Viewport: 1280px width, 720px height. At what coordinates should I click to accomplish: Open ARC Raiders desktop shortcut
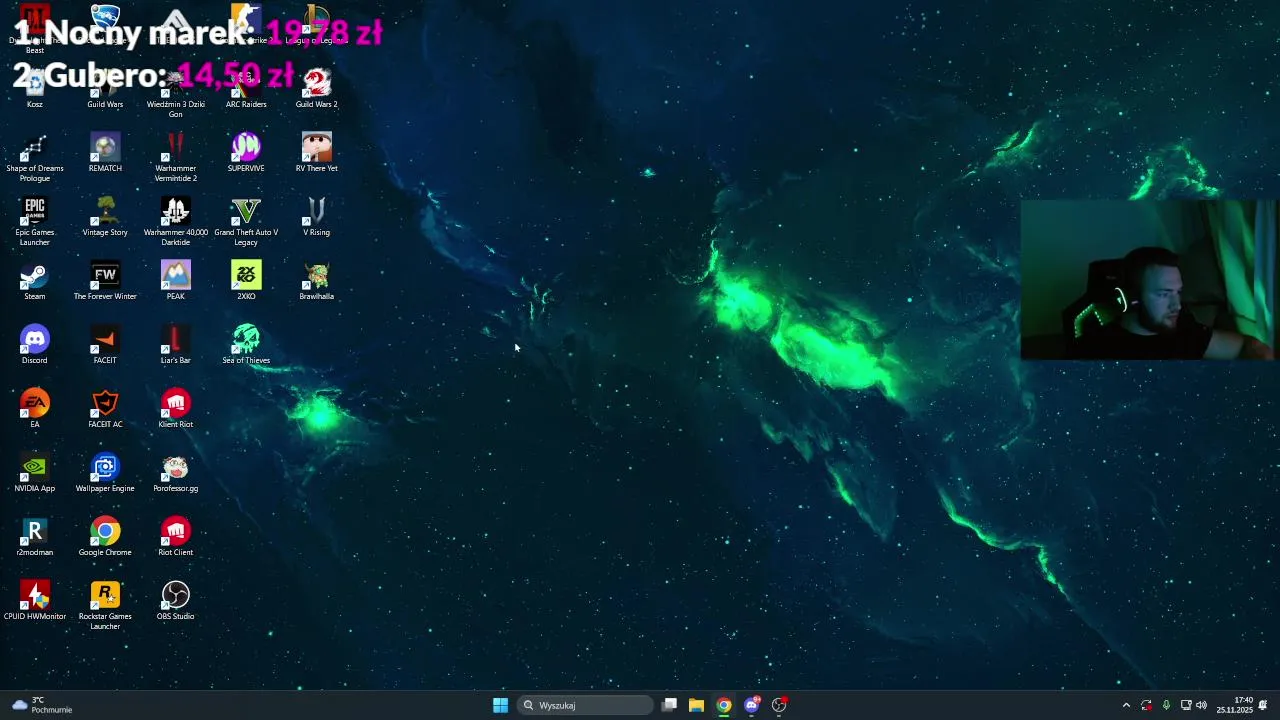point(246,88)
